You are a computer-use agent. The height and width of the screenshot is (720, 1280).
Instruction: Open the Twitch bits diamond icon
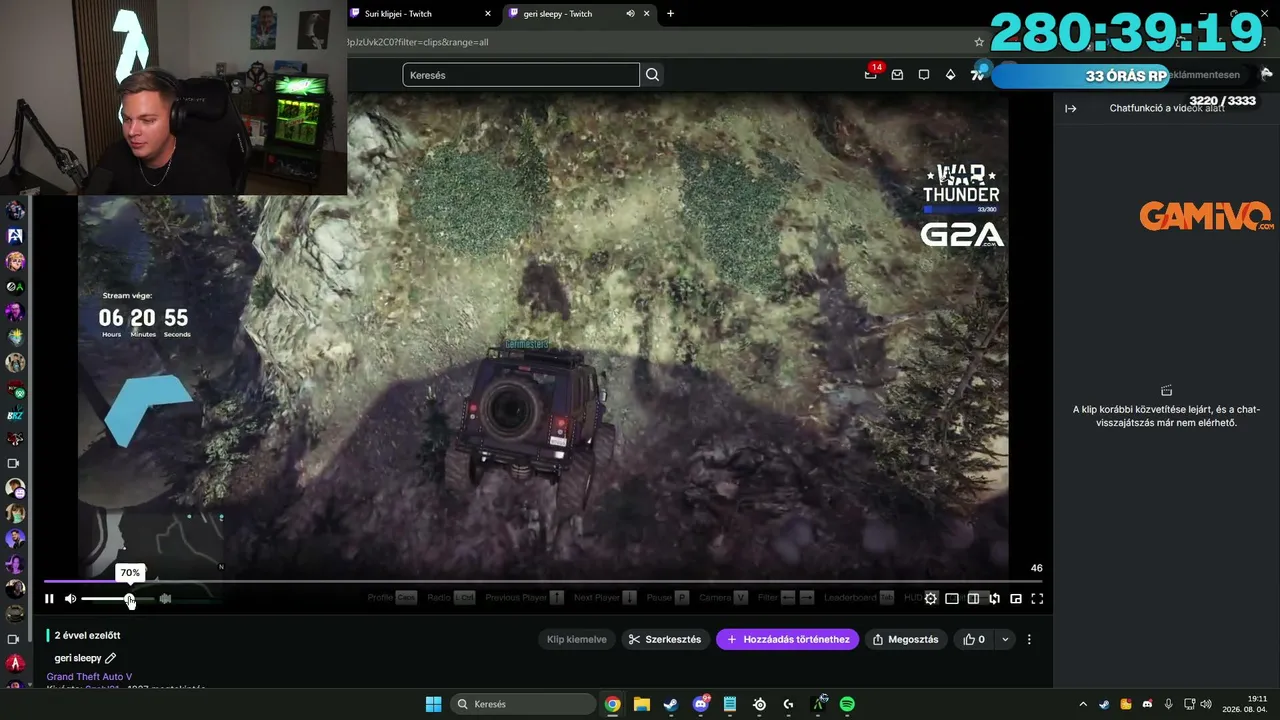tap(950, 75)
